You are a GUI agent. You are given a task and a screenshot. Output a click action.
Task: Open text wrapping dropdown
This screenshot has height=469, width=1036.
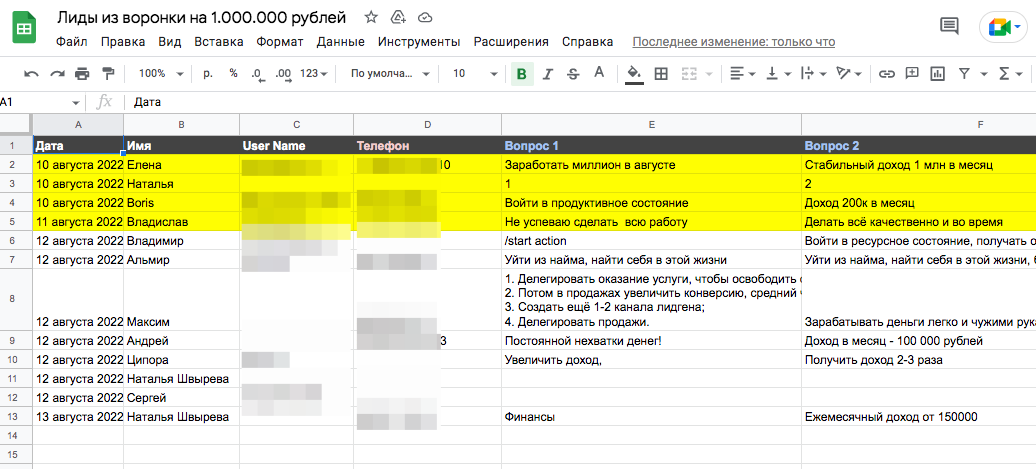coord(814,73)
